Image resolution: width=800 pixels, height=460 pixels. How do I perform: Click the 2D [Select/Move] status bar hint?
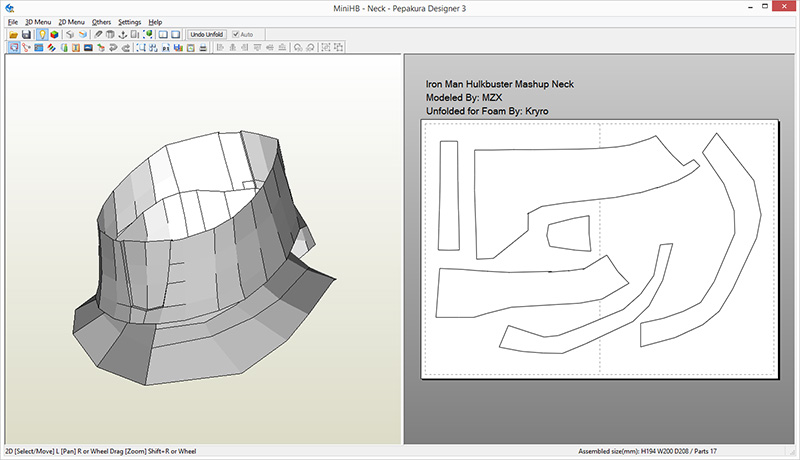[101, 451]
